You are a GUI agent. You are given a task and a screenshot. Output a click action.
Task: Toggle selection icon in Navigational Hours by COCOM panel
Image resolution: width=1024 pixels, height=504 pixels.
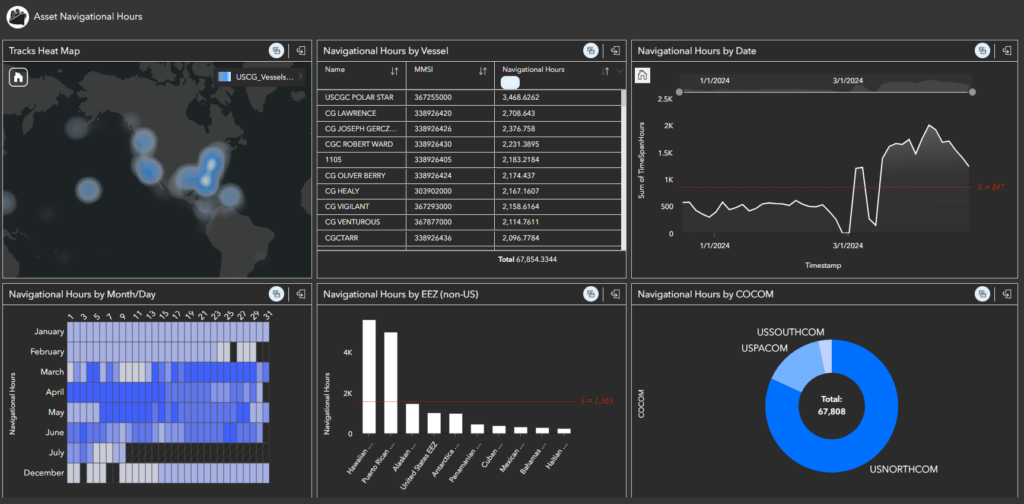(x=982, y=294)
